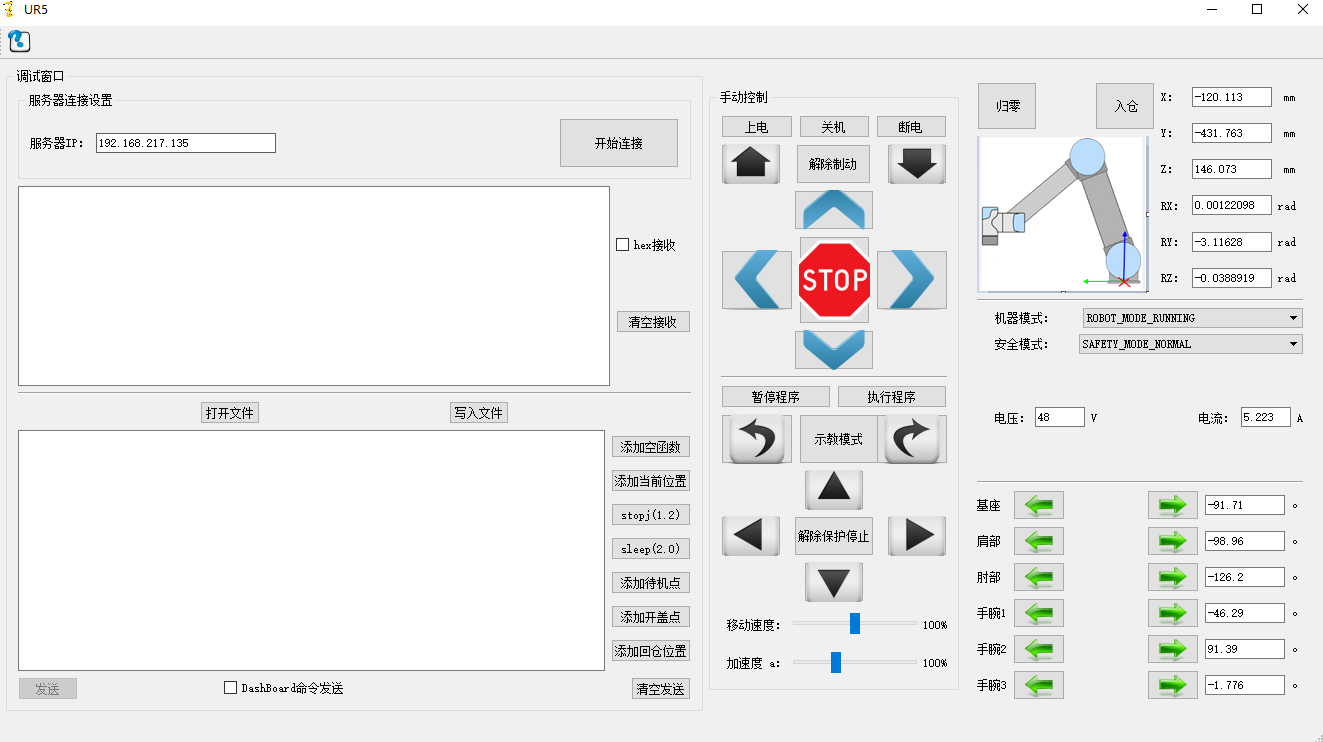
Task: Click the green left arrow for 手腕1 joint
Action: (x=1039, y=613)
